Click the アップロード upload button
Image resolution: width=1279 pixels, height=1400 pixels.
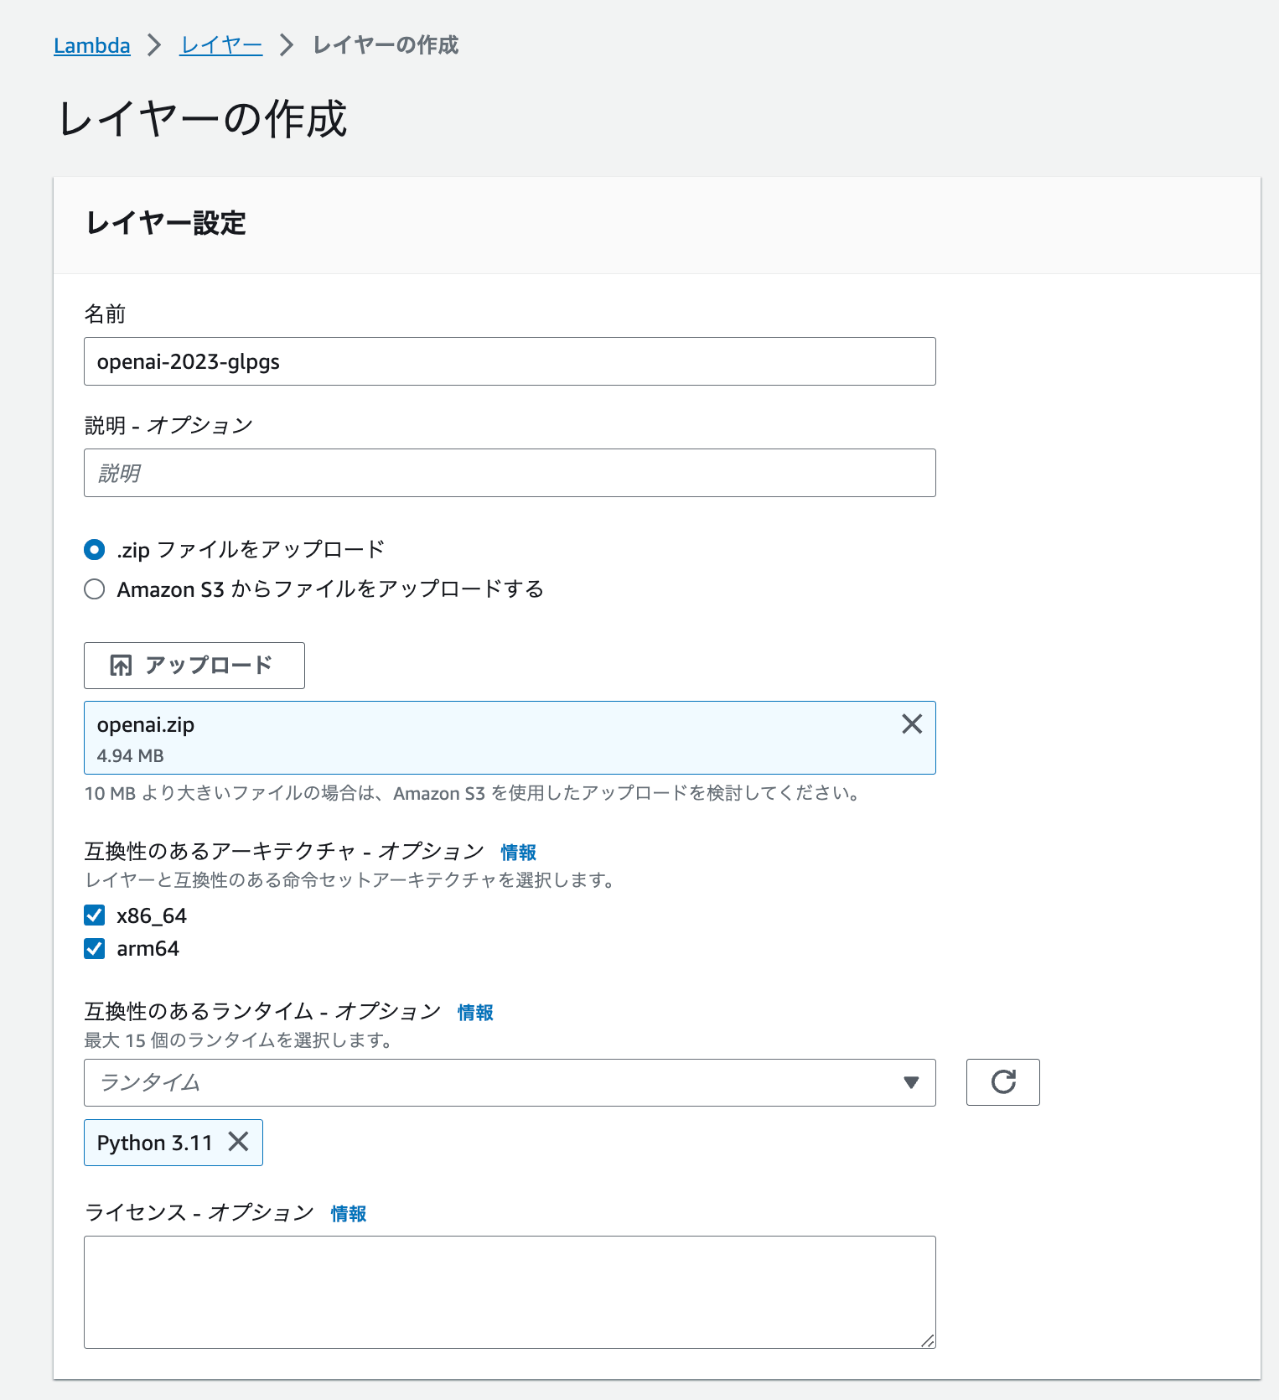click(194, 665)
